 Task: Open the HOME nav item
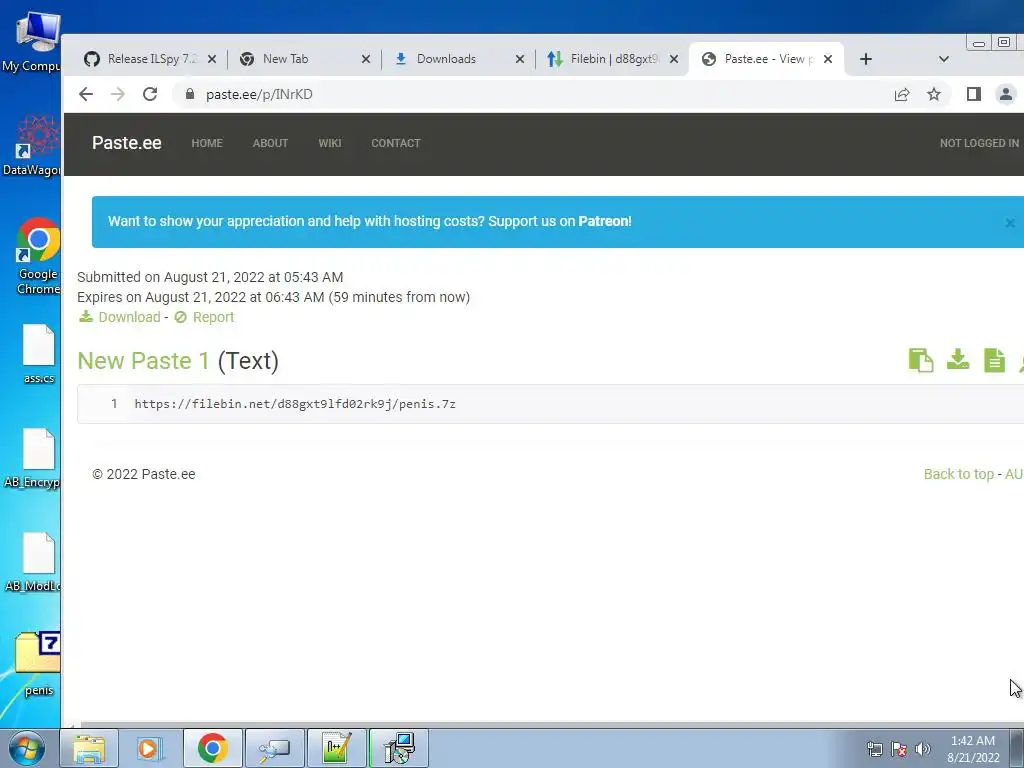click(207, 143)
